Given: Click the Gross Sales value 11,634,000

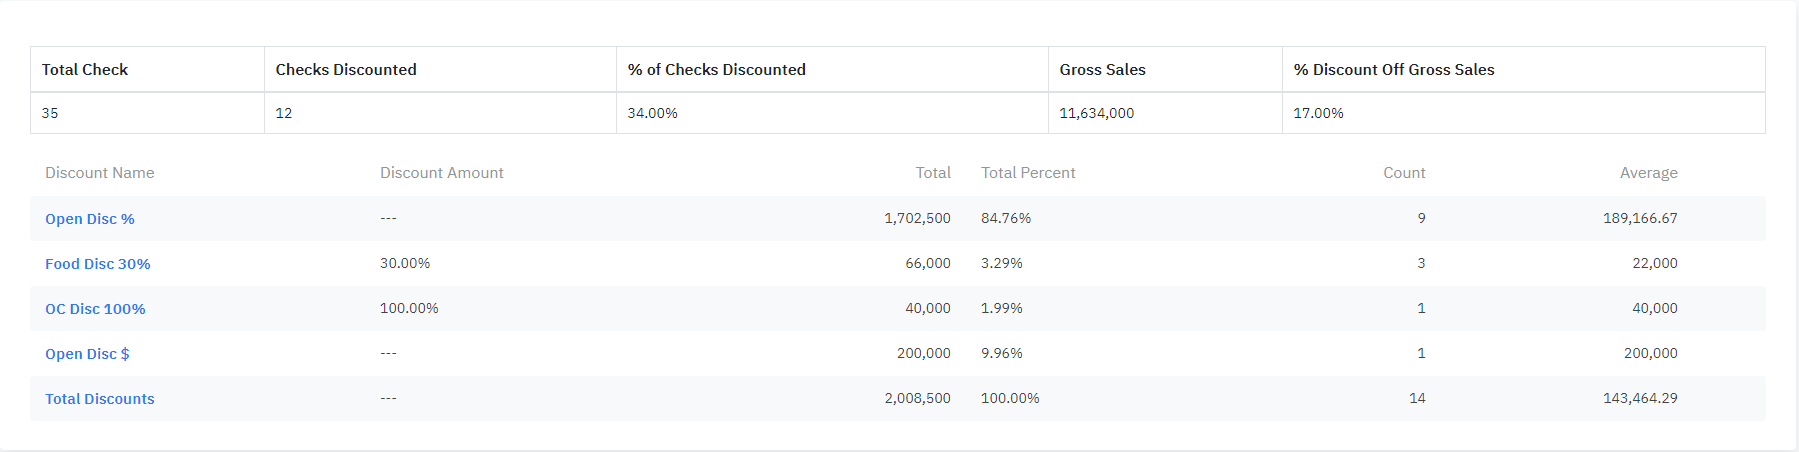Looking at the screenshot, I should tap(1097, 114).
